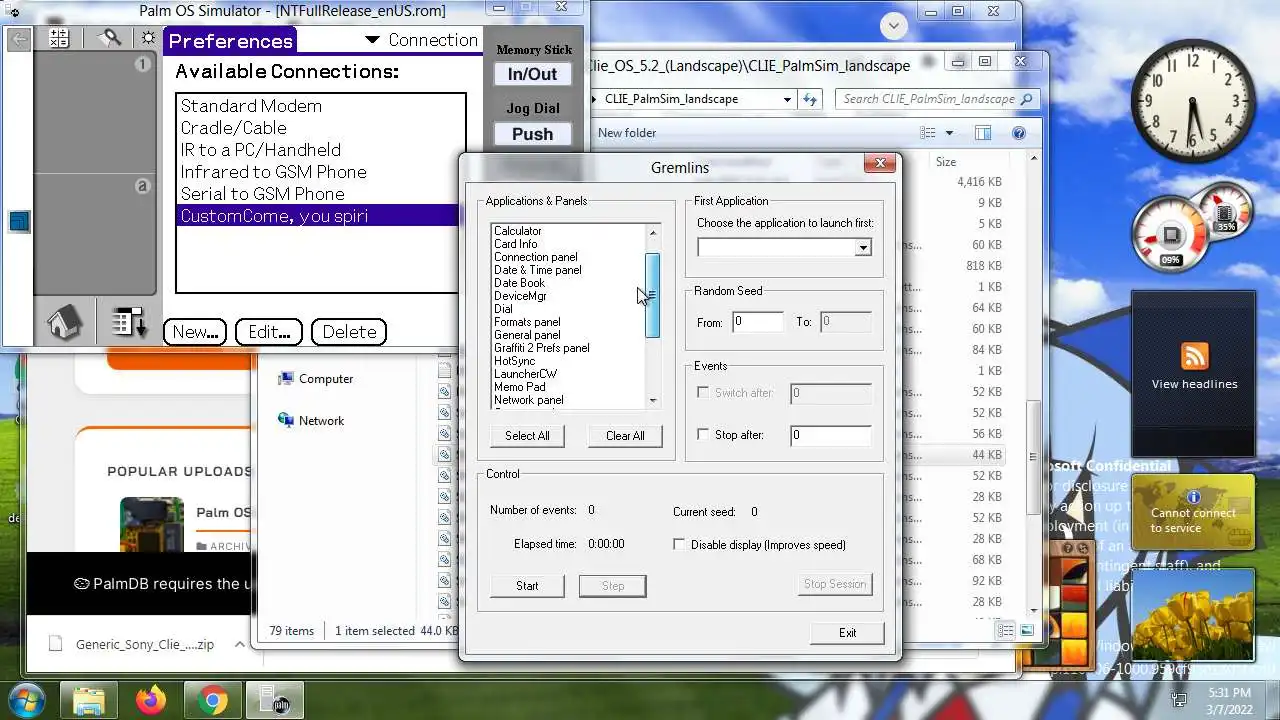Open the view options dropdown arrow in Explorer

pos(949,133)
